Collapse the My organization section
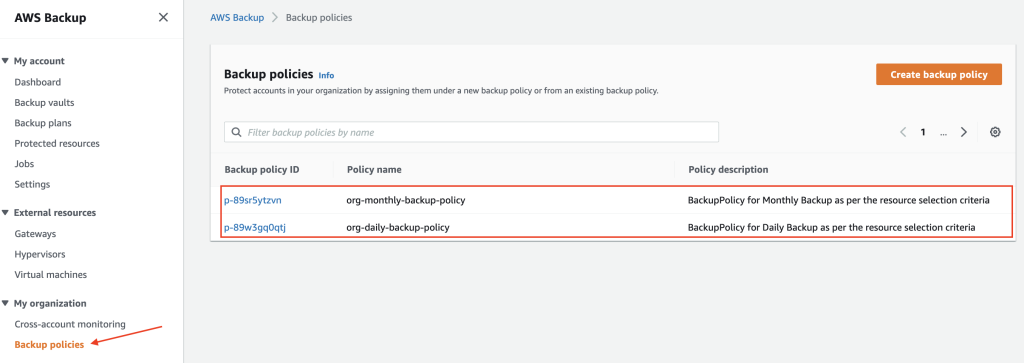Image resolution: width=1024 pixels, height=363 pixels. 6,304
